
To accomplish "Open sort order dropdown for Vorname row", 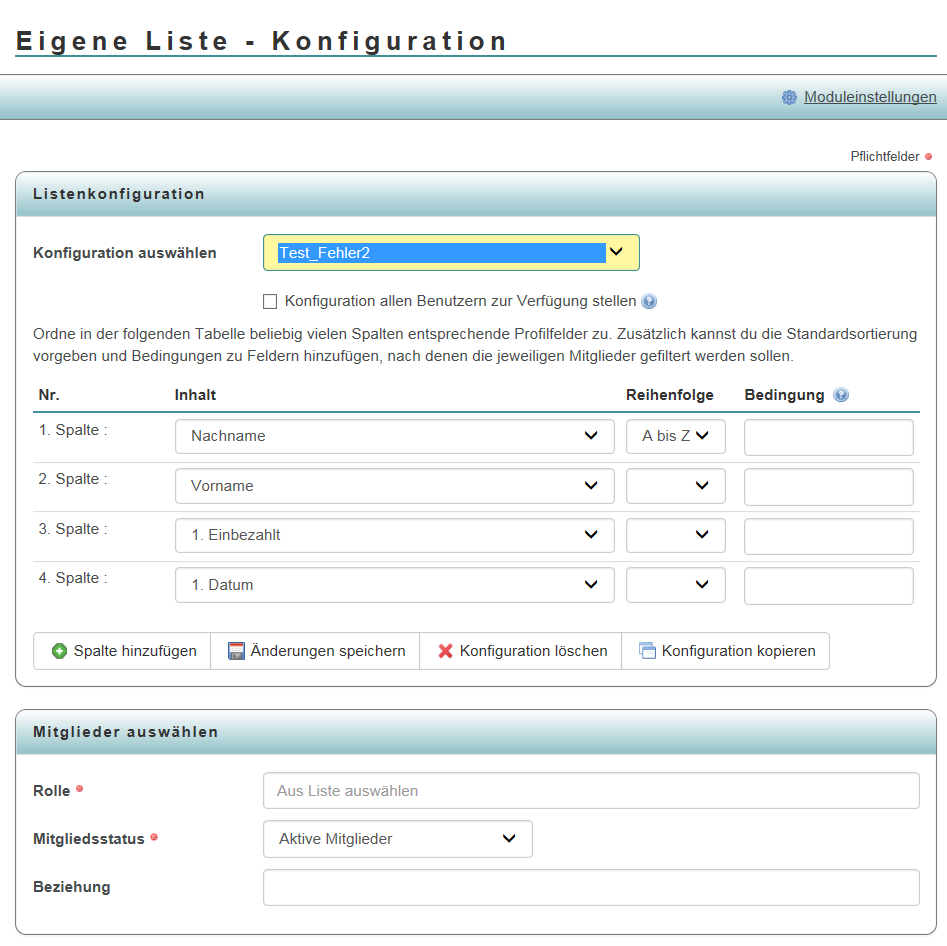I will pyautogui.click(x=675, y=486).
